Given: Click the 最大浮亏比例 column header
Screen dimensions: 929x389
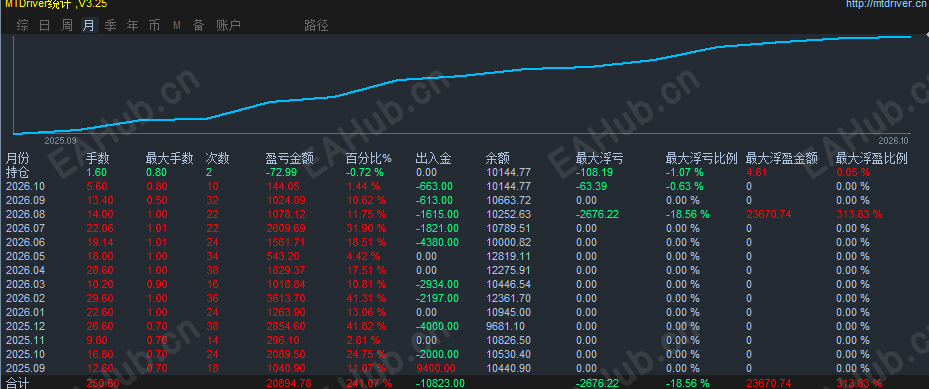Looking at the screenshot, I should (701, 159).
